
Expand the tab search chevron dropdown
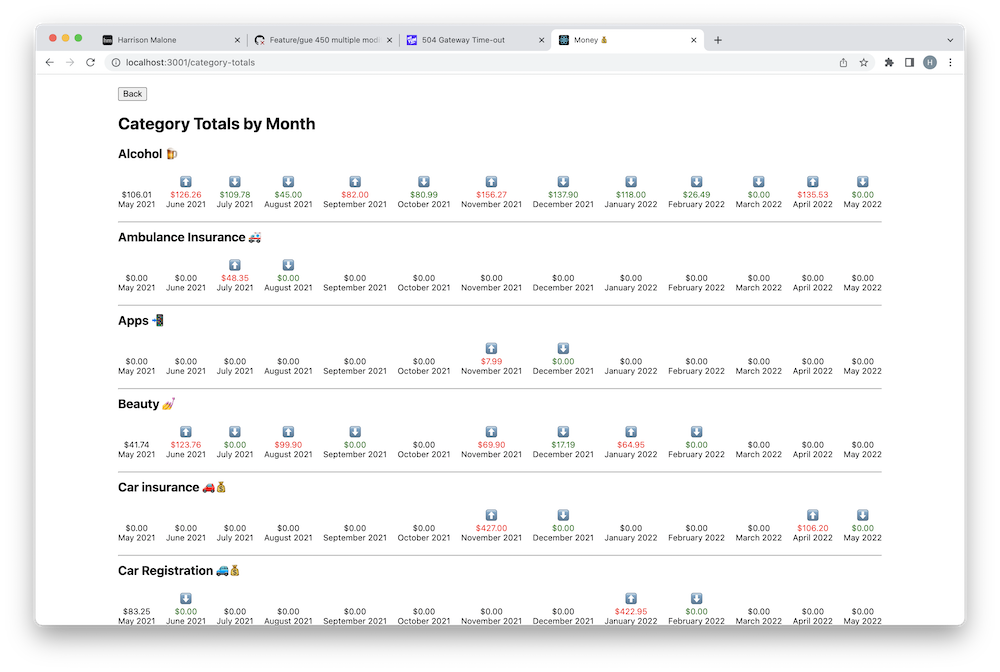[x=949, y=40]
